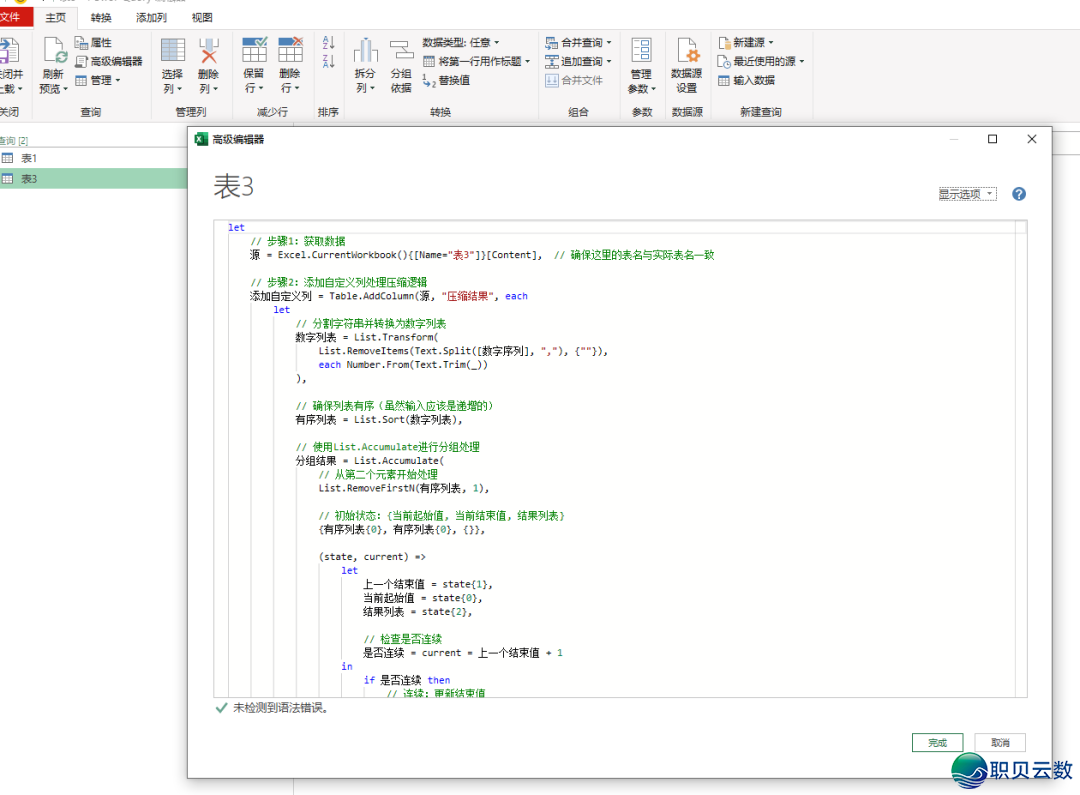Viewport: 1080px width, 795px height.
Task: Click the line 分组结果 = List.Accumulate(
Action: 370,461
